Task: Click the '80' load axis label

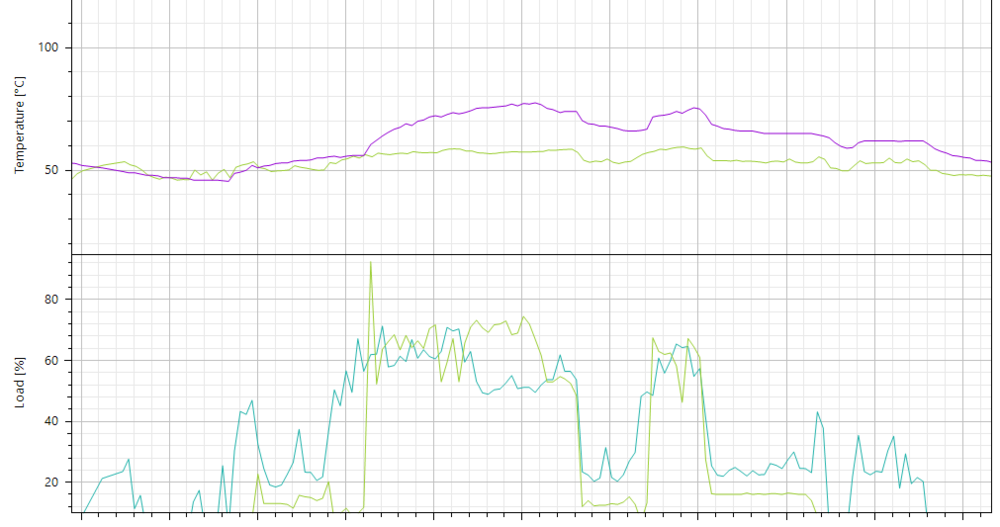Action: click(x=51, y=299)
